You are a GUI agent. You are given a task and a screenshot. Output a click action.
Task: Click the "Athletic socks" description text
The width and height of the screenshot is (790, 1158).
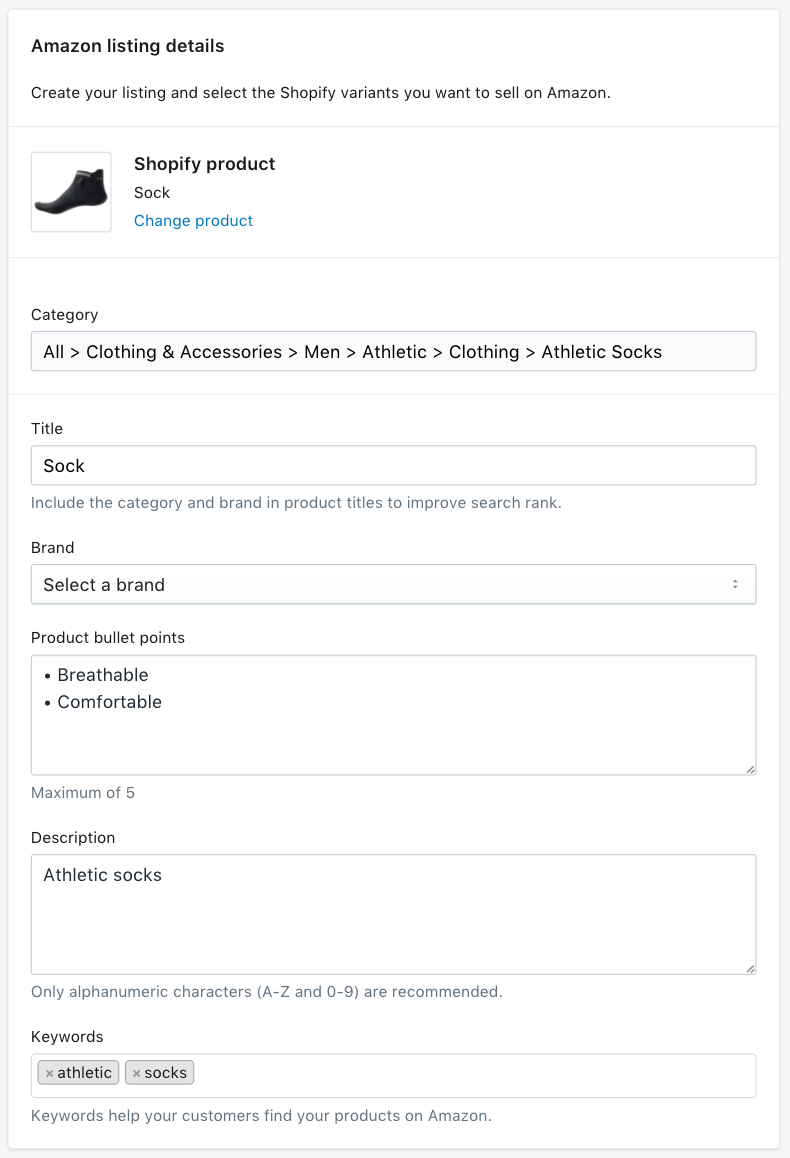tap(102, 875)
